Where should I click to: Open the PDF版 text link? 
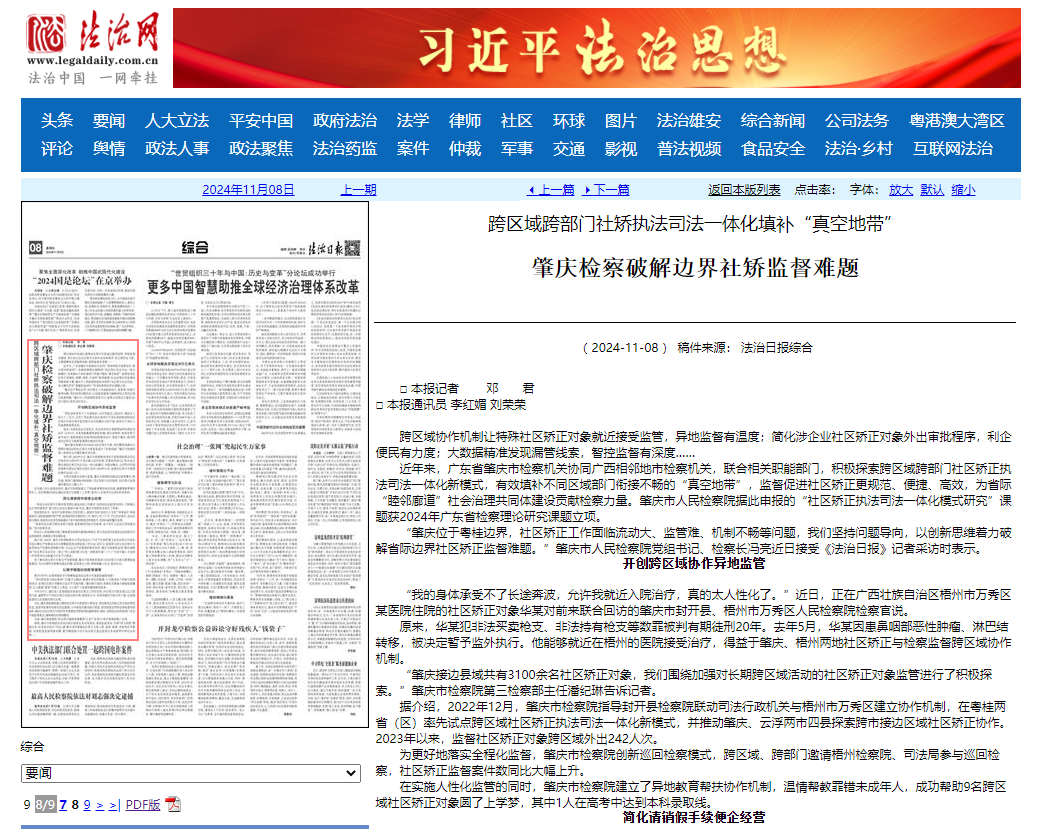(143, 805)
